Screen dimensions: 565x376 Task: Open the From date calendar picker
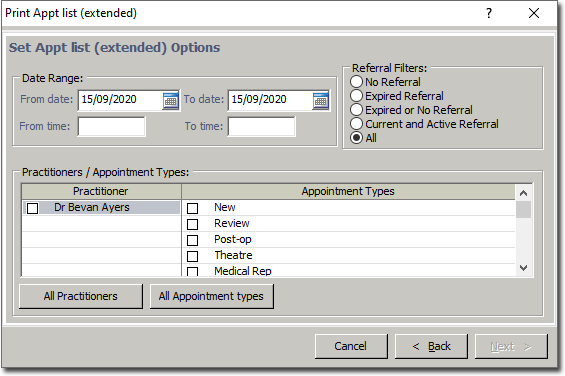coord(170,101)
